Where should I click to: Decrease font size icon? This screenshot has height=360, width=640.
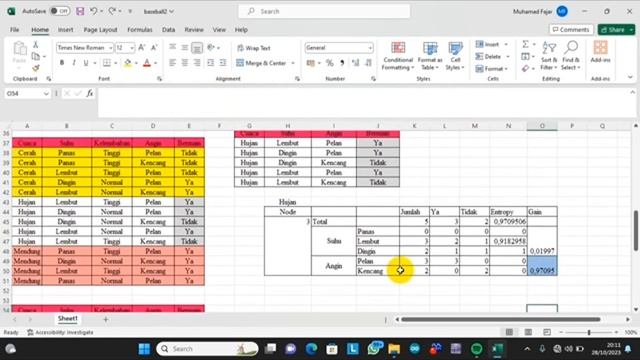point(154,48)
